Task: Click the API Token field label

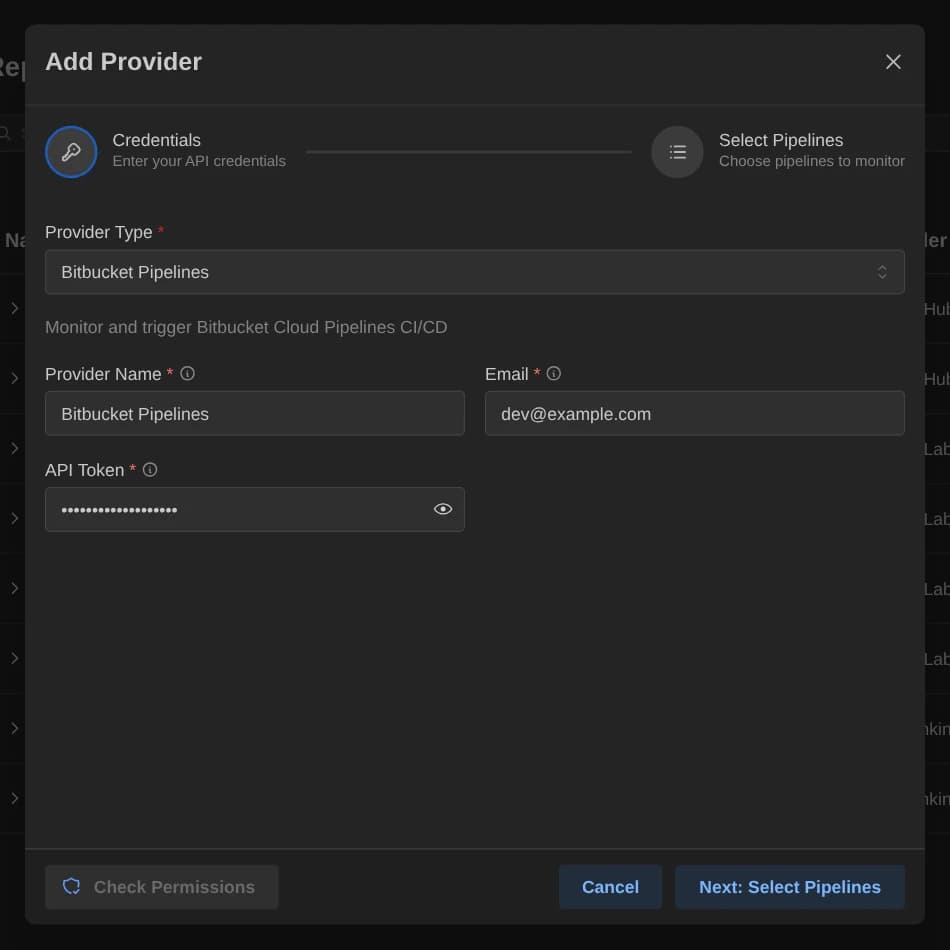Action: 84,470
